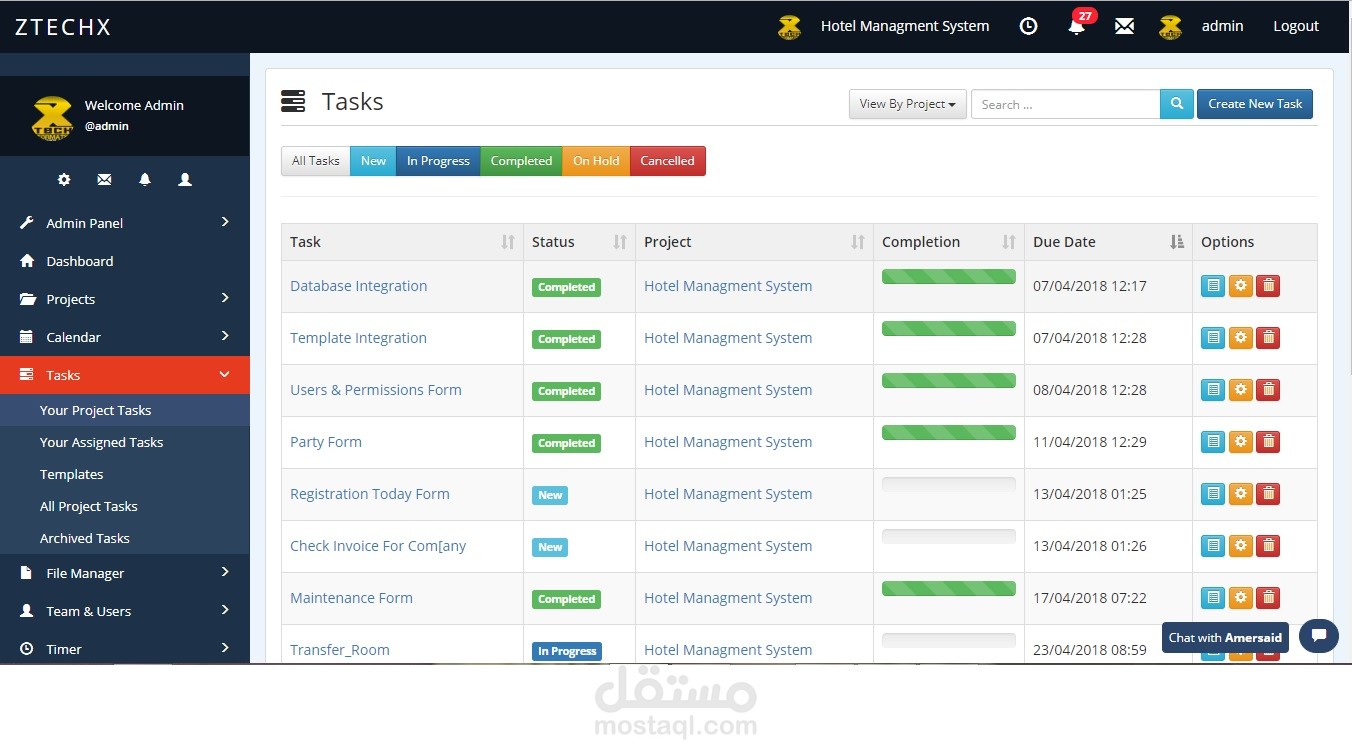The image size is (1352, 755).
Task: Click the sidebar user profile icon
Action: [185, 180]
